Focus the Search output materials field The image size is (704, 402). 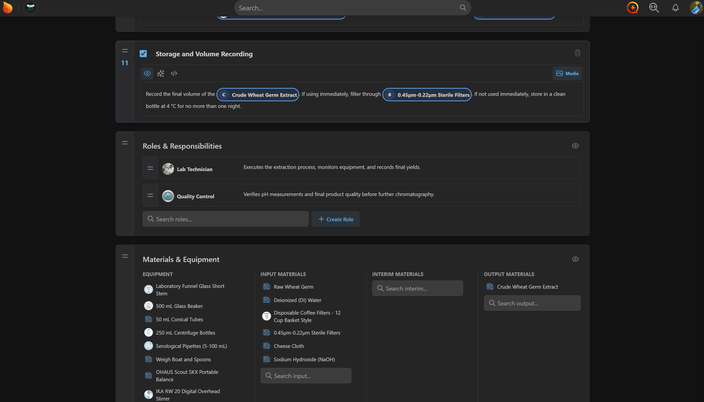pos(532,303)
